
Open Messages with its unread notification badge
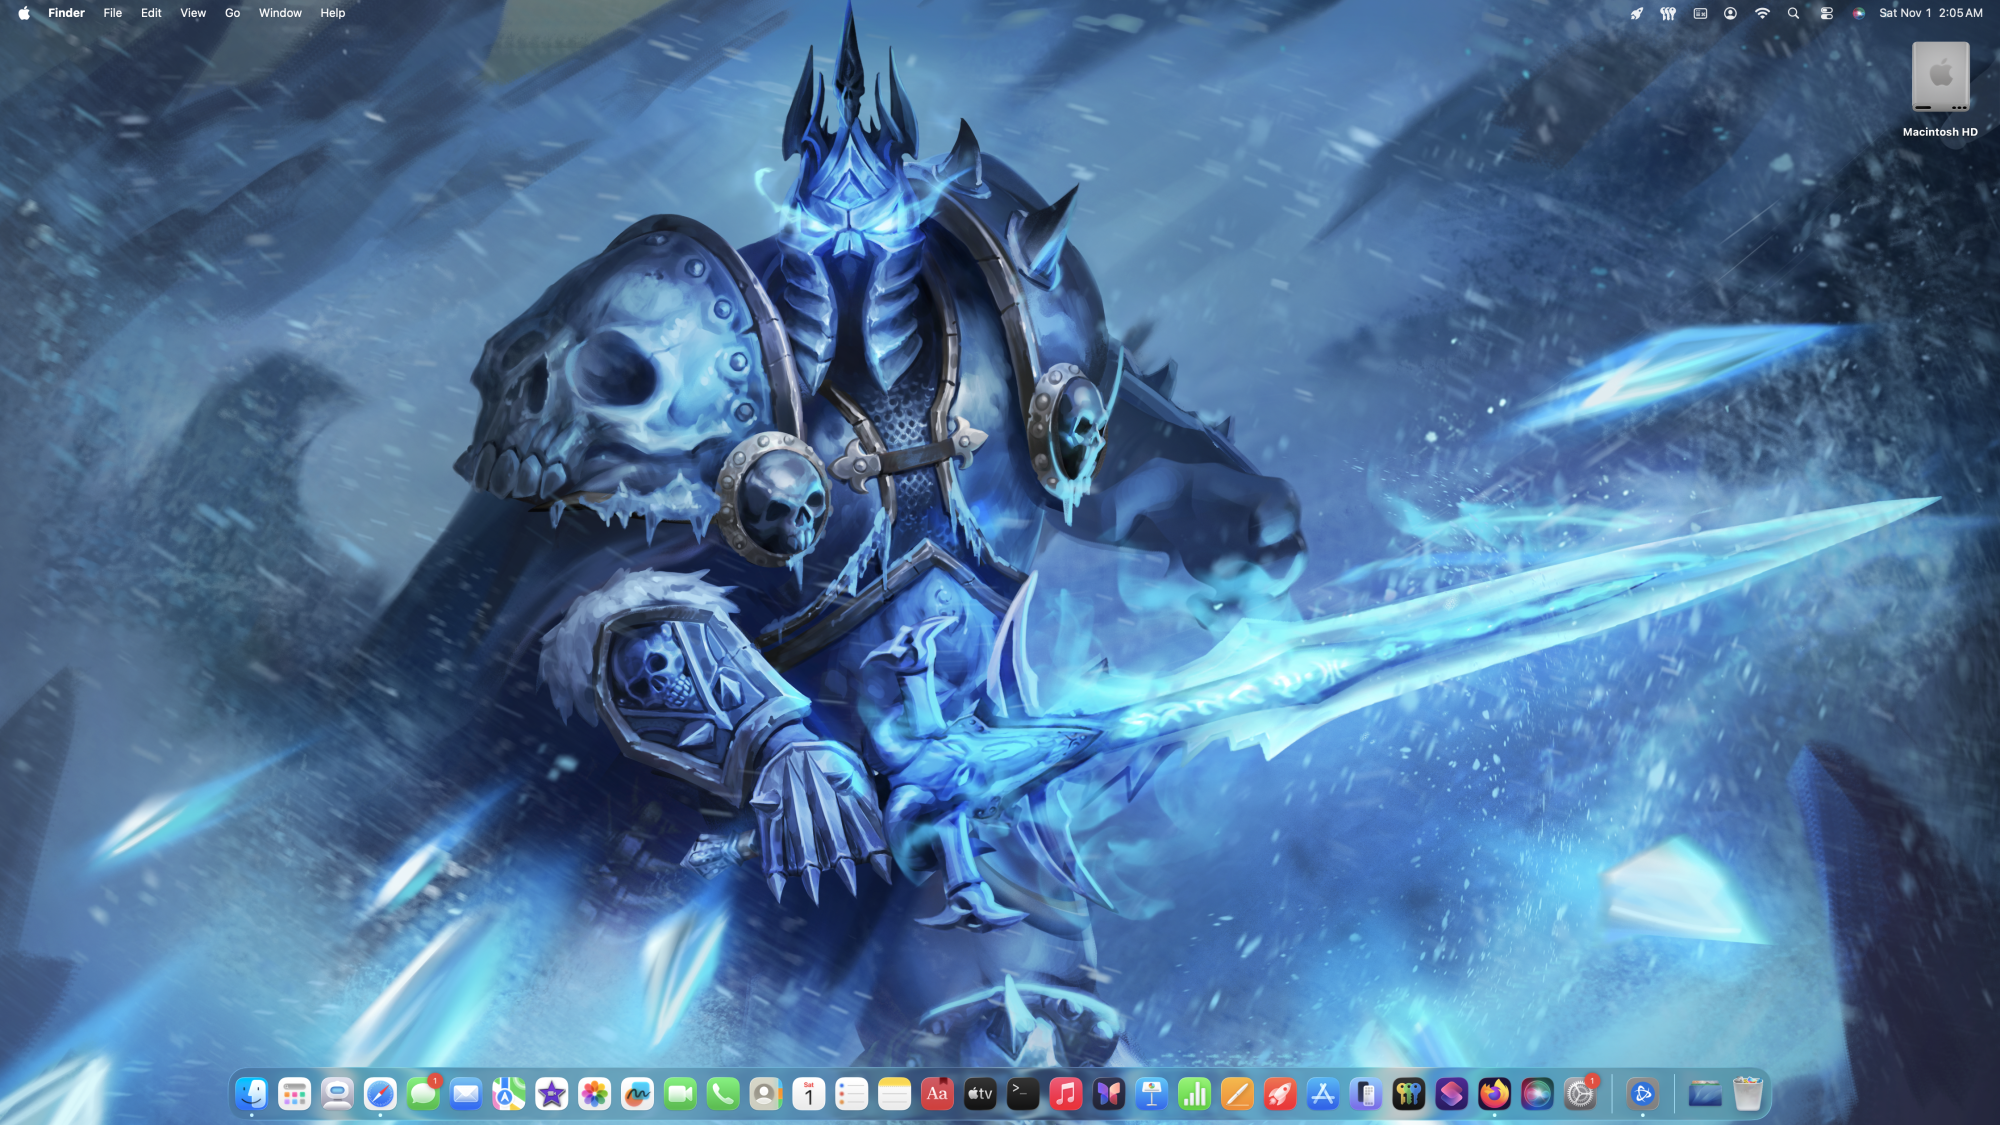coord(421,1094)
